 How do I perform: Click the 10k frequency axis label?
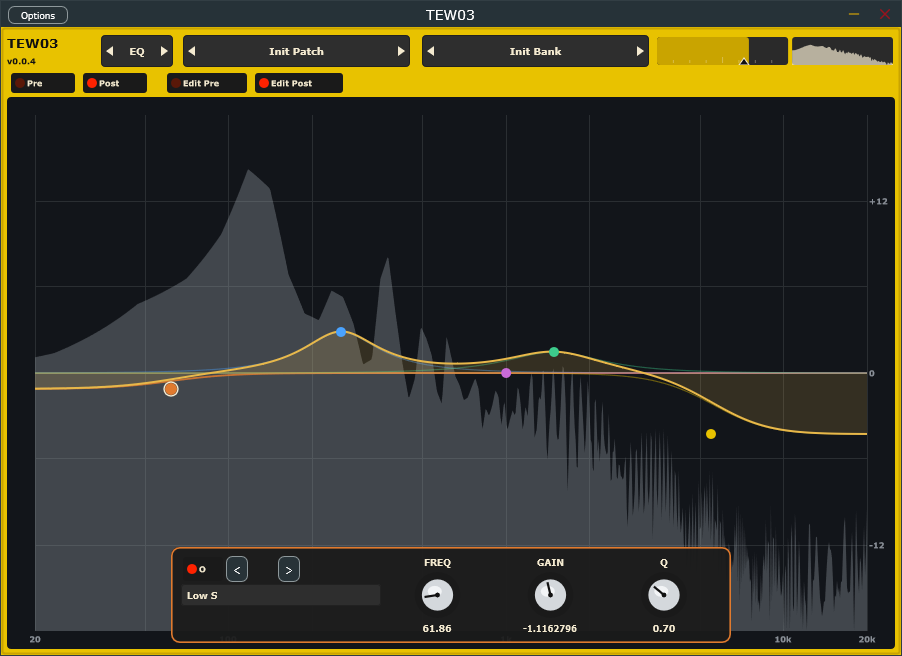(x=783, y=639)
